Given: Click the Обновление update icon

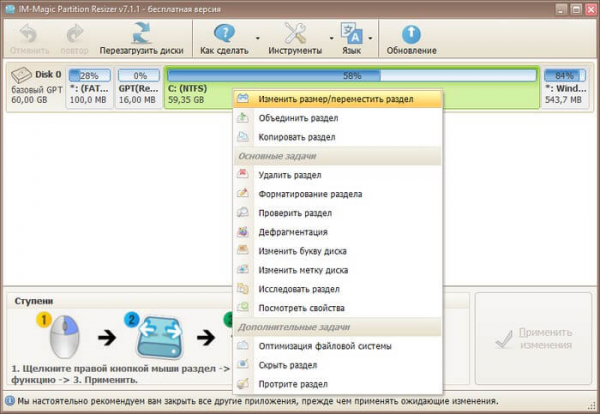Looking at the screenshot, I should (x=411, y=34).
